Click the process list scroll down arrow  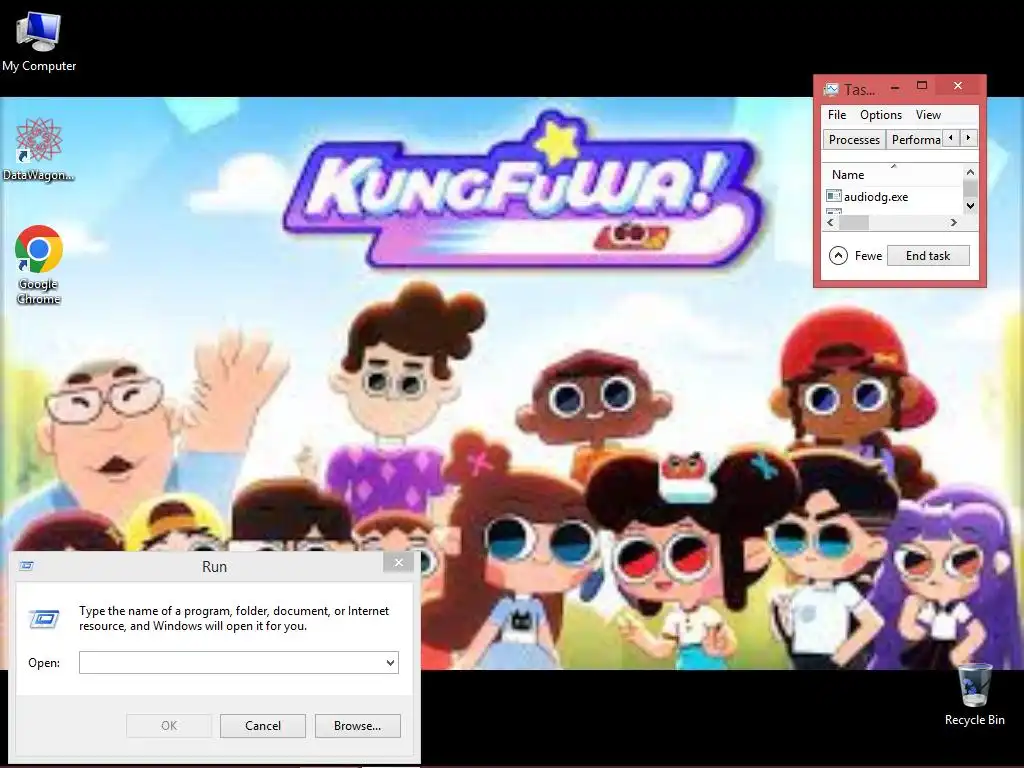click(x=970, y=206)
